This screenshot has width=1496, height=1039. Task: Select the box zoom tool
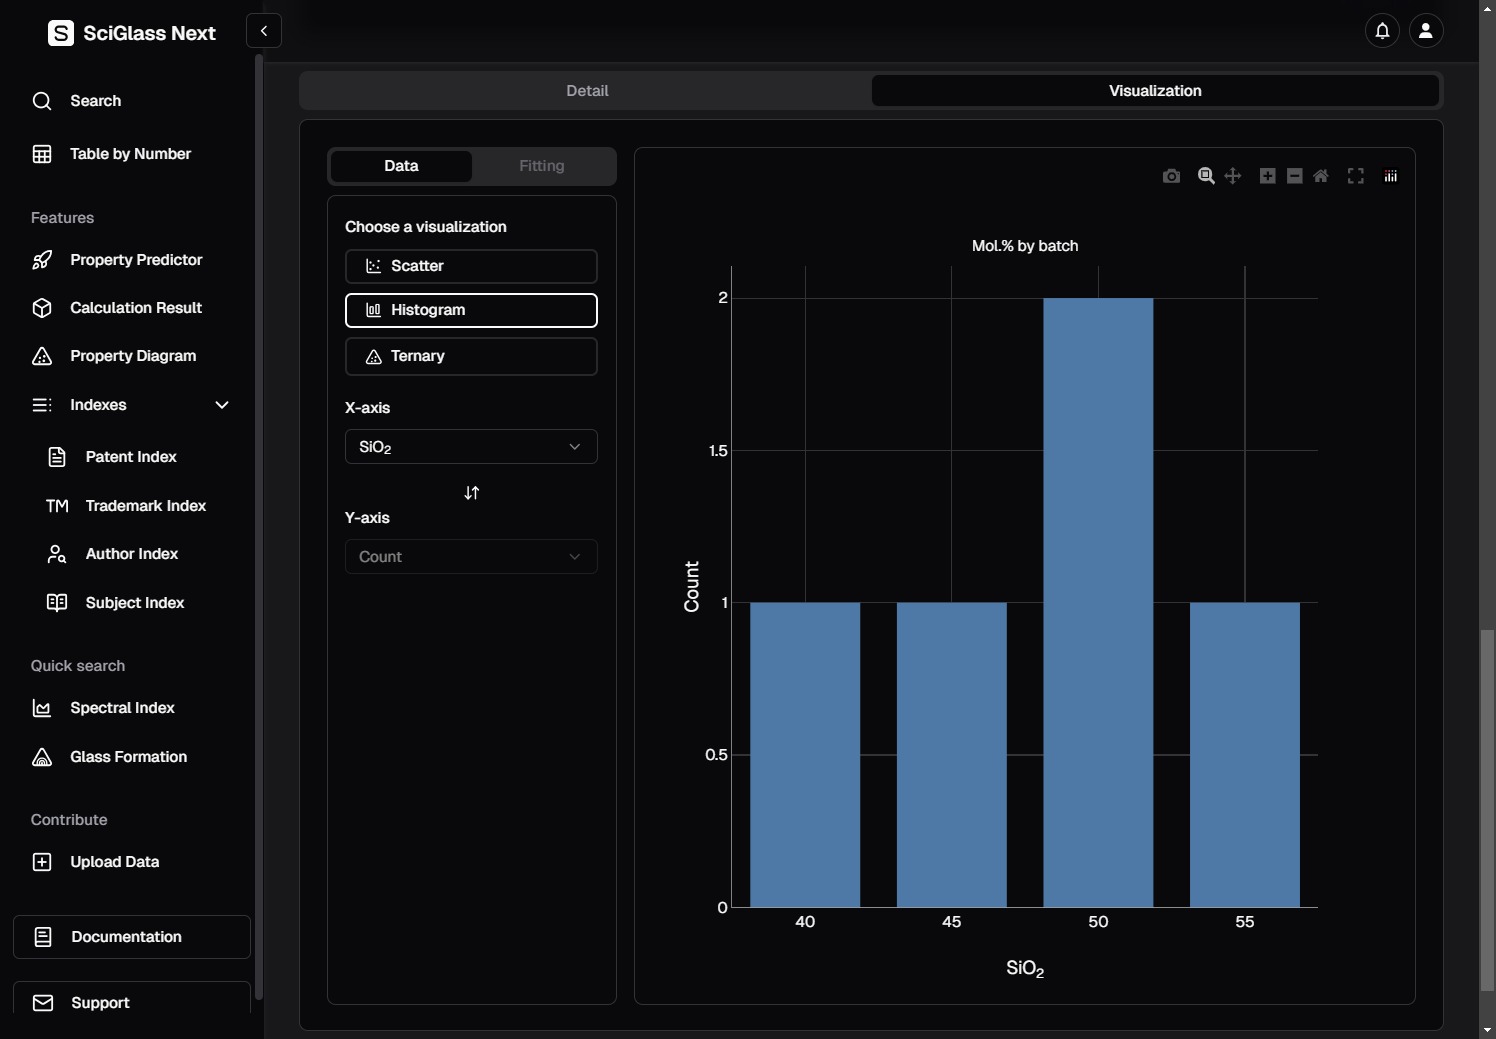(1206, 176)
